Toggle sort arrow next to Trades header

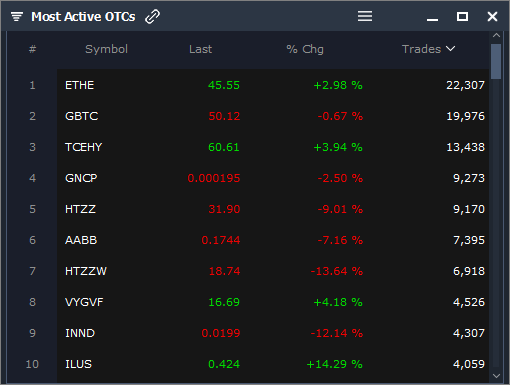(450, 49)
